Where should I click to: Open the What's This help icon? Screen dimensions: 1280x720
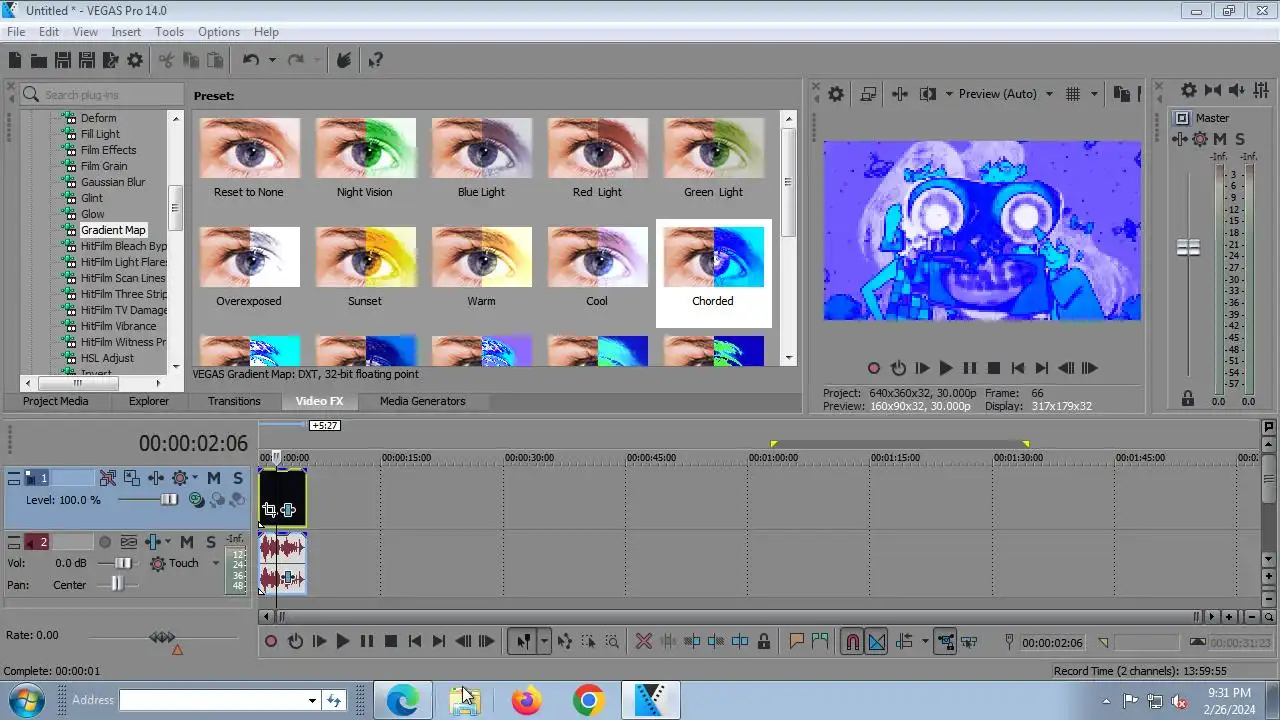pos(375,61)
